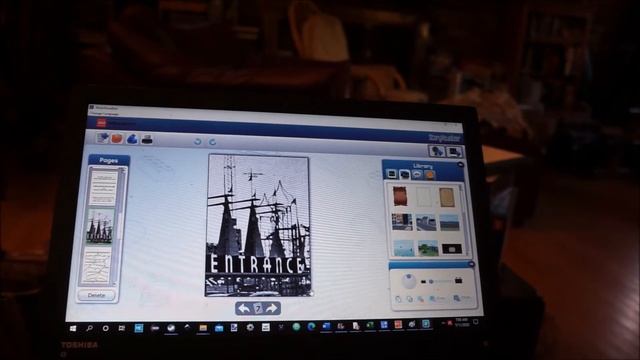The height and width of the screenshot is (360, 640).
Task: Undo with the left circular arrow
Action: pos(198,142)
